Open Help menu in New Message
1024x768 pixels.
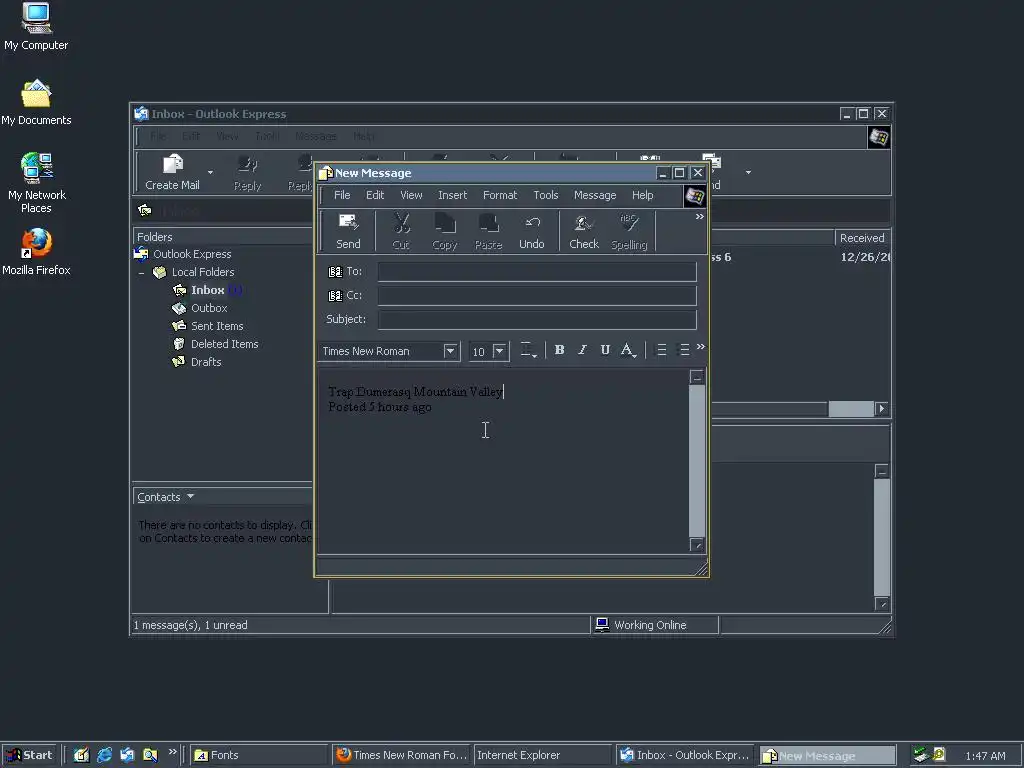pyautogui.click(x=643, y=195)
